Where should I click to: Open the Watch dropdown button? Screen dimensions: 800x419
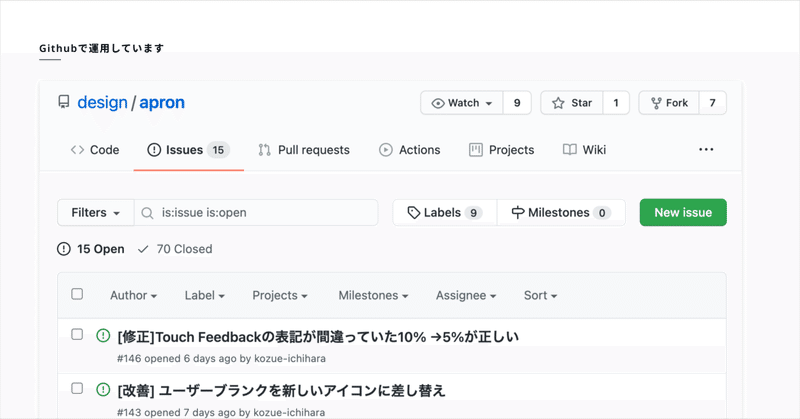pos(462,103)
